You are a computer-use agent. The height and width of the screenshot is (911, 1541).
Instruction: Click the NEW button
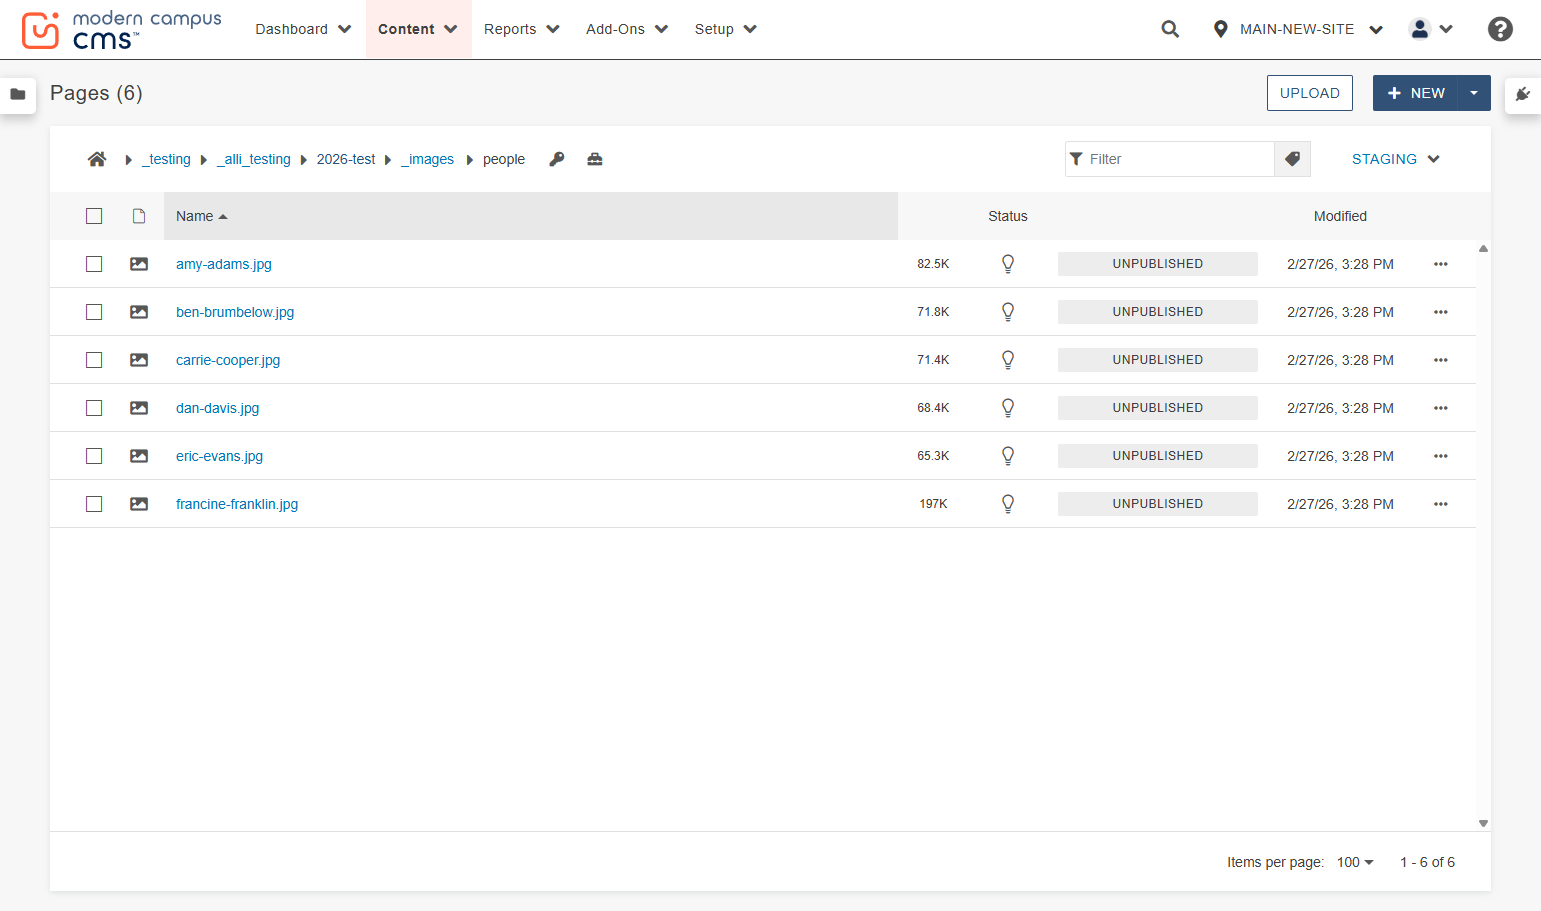click(1416, 93)
